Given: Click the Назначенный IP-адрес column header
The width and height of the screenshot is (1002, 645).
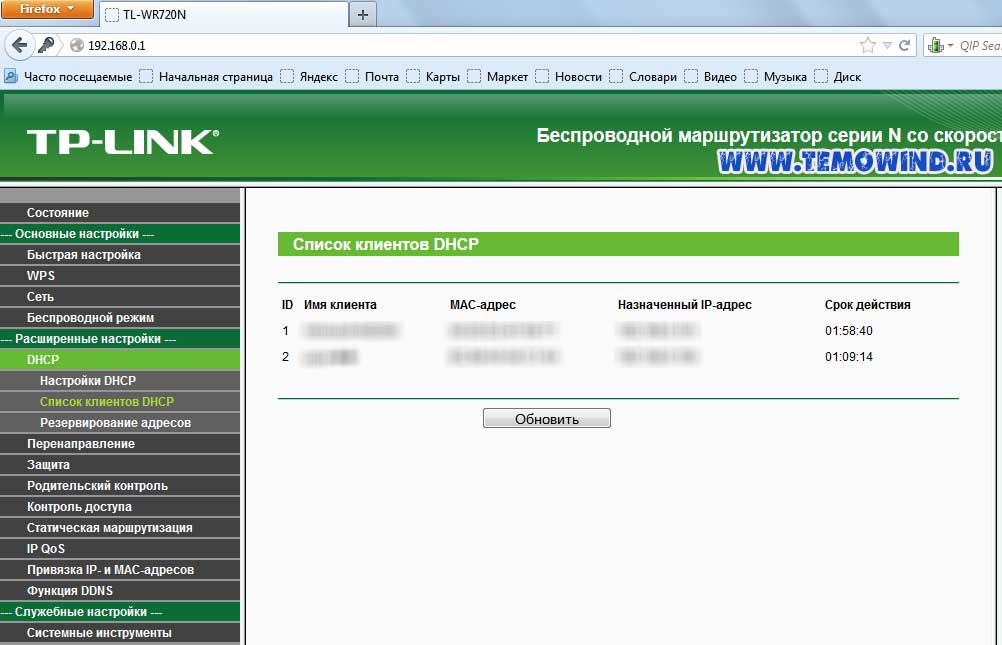Looking at the screenshot, I should [x=684, y=305].
